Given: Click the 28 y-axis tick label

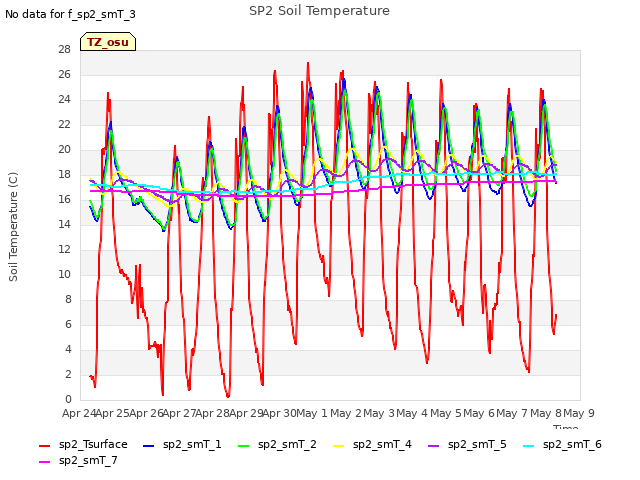Looking at the screenshot, I should pyautogui.click(x=64, y=49).
